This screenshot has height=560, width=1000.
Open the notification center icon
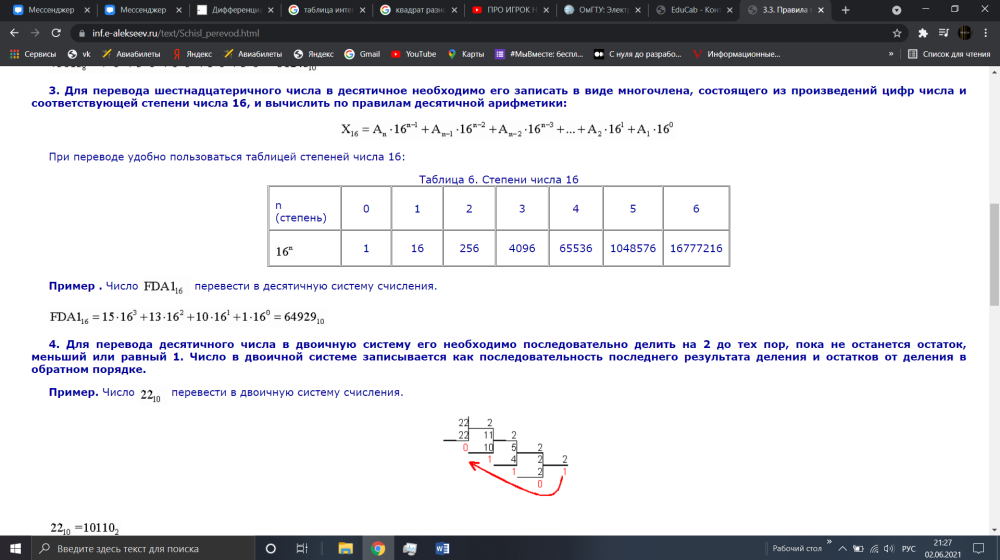978,549
